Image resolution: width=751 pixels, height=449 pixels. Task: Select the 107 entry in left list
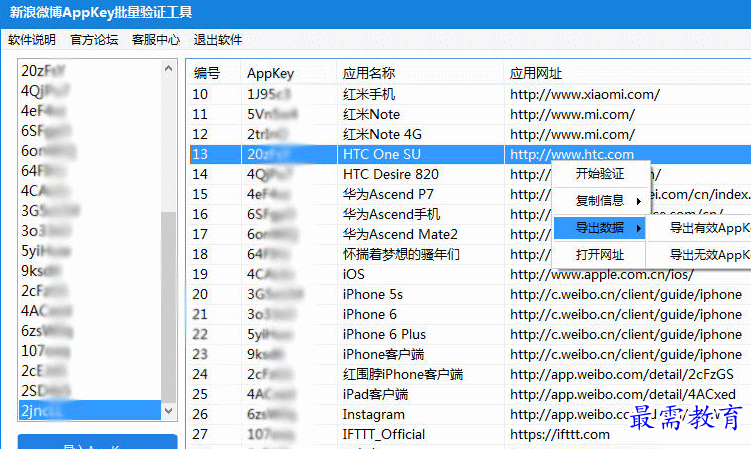(90, 351)
